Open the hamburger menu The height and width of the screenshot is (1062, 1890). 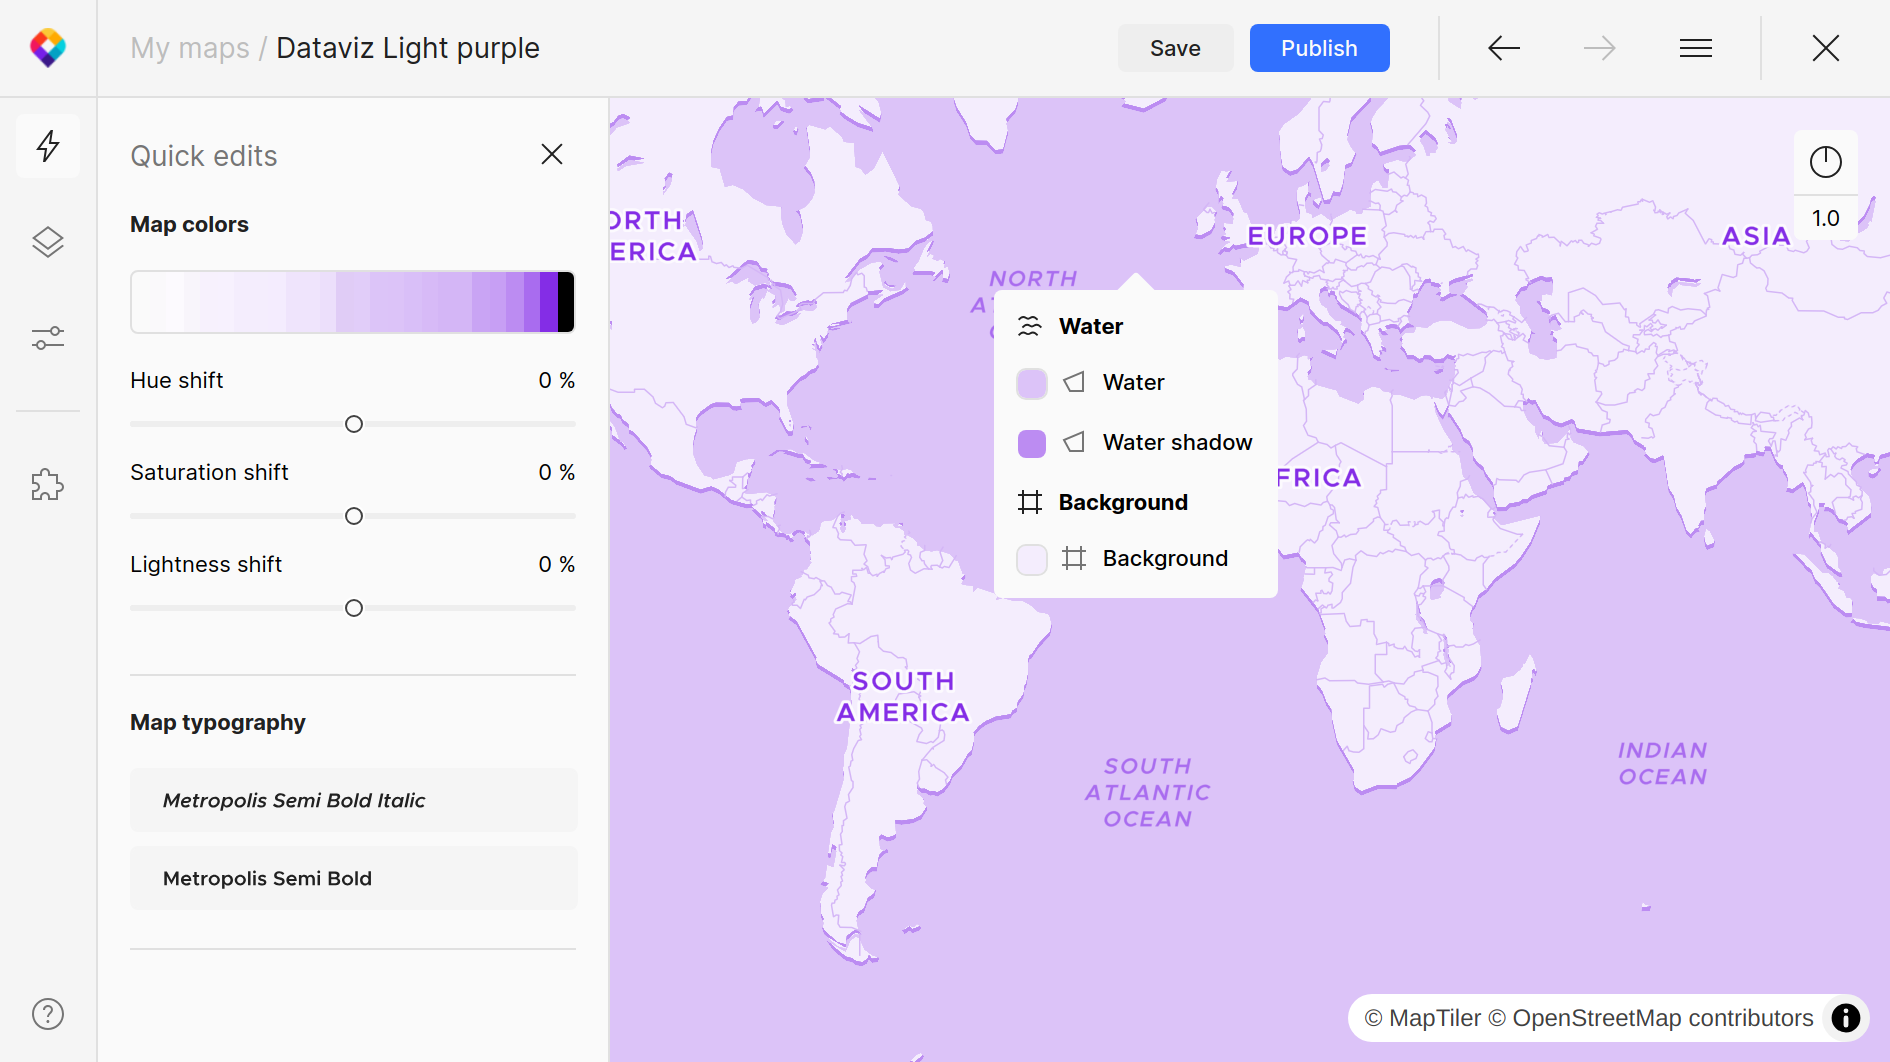point(1695,48)
